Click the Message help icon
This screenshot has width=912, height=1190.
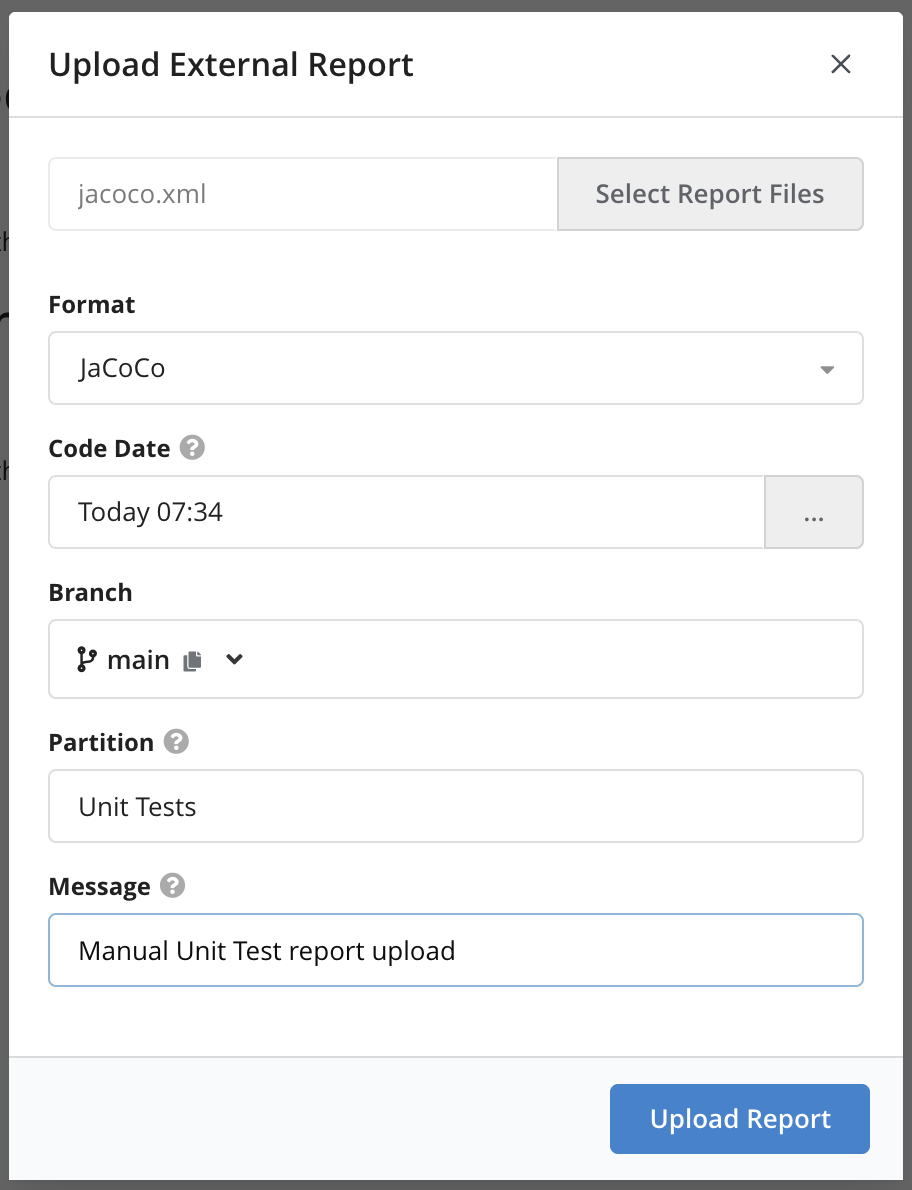(172, 885)
